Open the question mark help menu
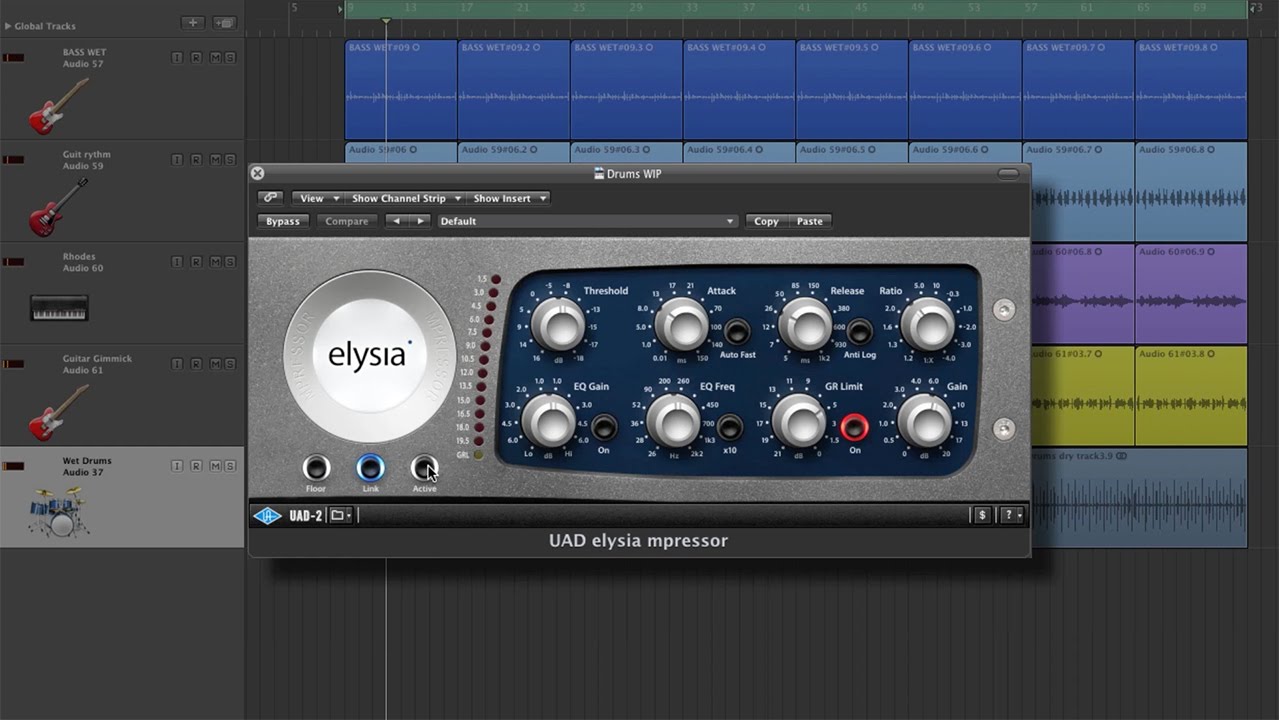Image resolution: width=1280 pixels, height=720 pixels. point(1013,515)
